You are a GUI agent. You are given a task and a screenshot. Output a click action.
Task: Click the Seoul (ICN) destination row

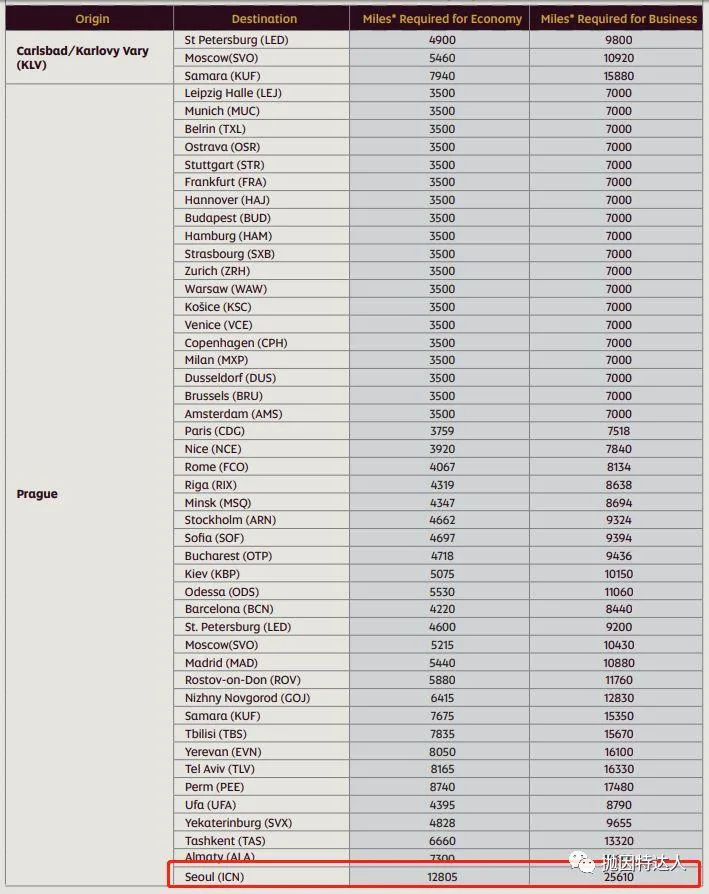pyautogui.click(x=214, y=877)
